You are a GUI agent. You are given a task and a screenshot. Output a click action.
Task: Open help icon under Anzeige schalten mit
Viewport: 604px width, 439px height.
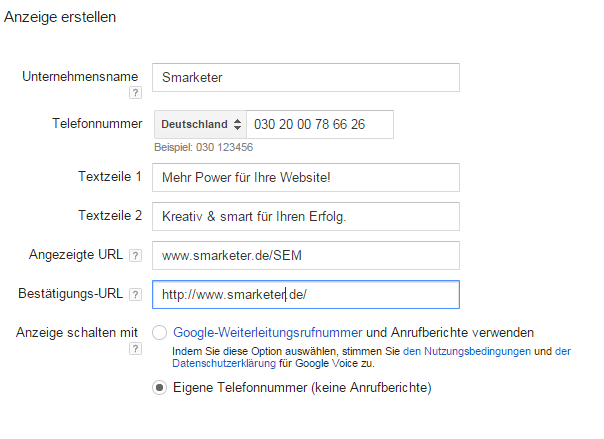[135, 349]
